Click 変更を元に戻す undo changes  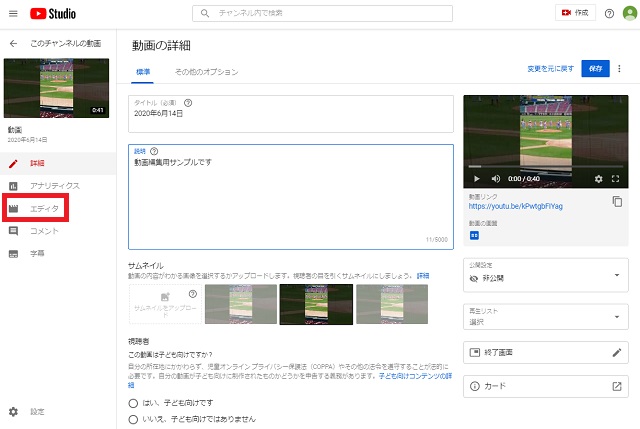click(551, 69)
